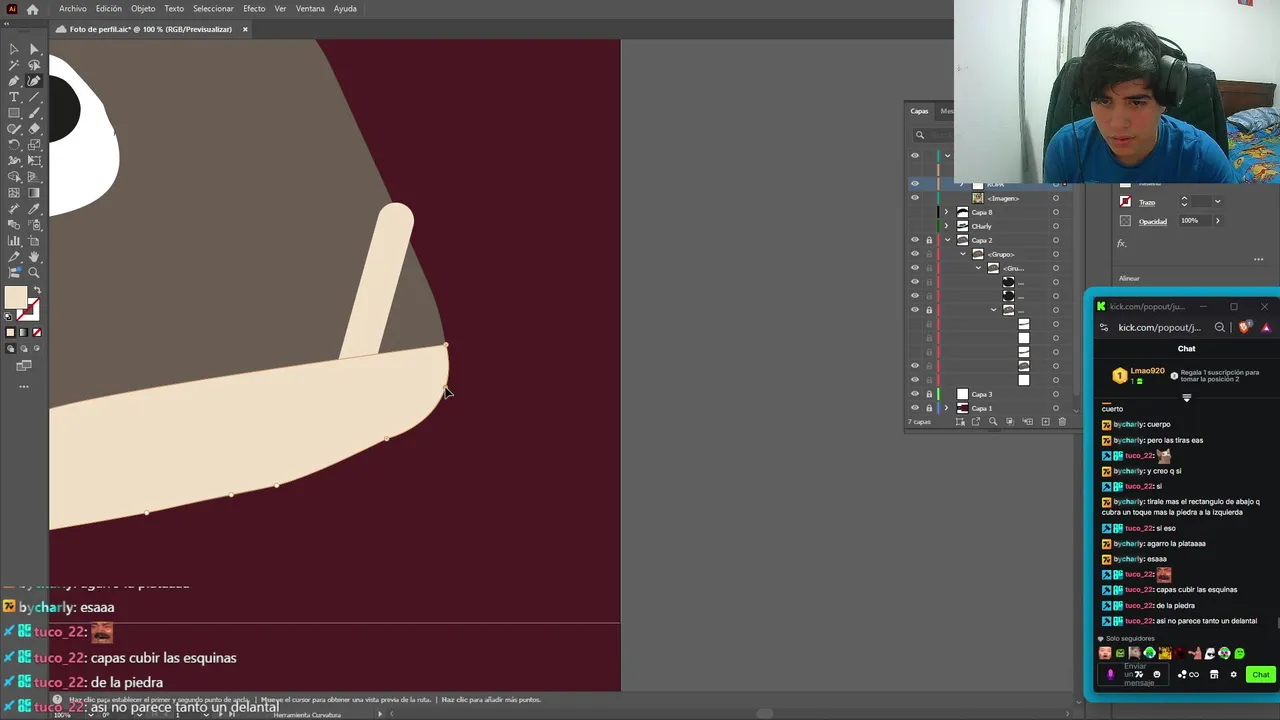Select the Zoom tool
1280x720 pixels.
click(x=34, y=273)
